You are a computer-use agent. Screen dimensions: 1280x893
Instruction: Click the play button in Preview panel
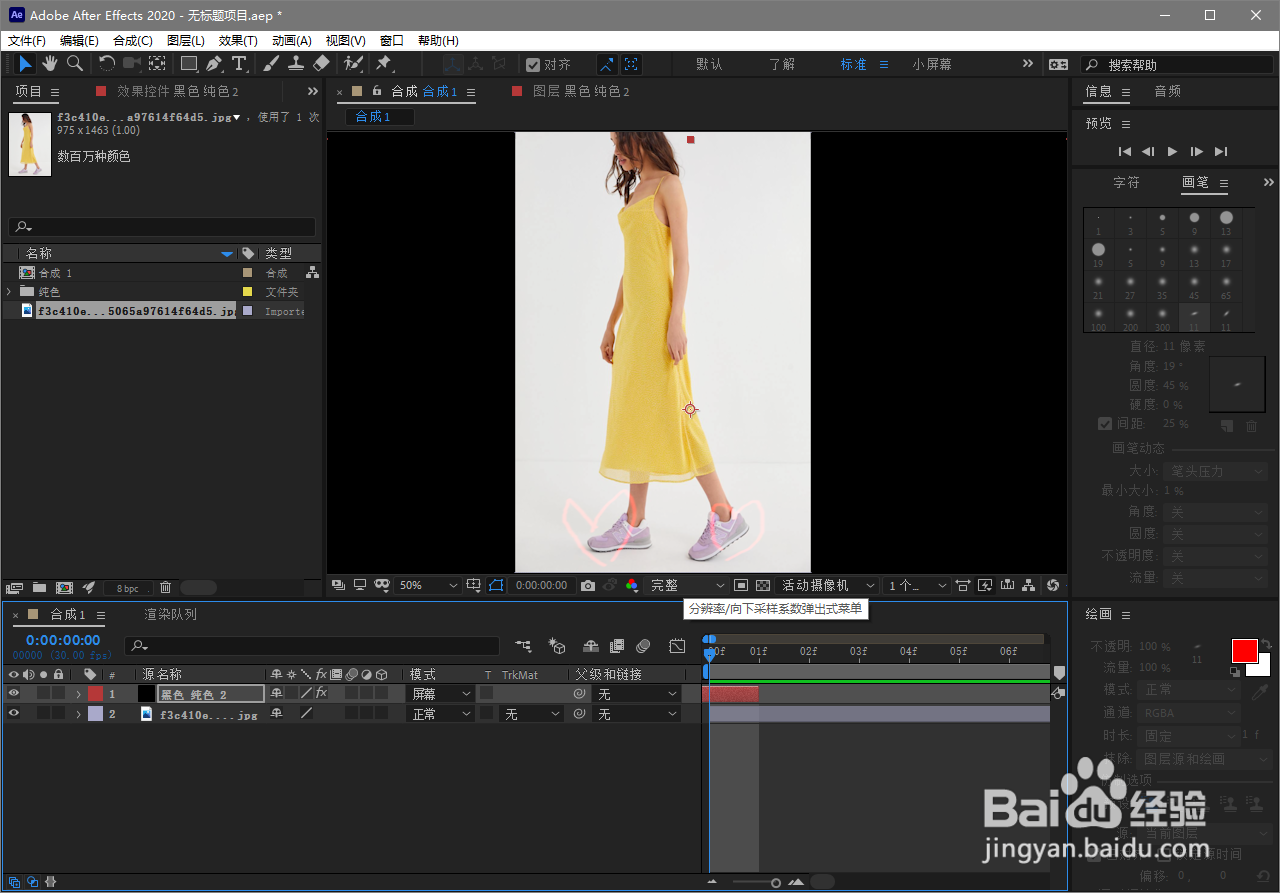(x=1173, y=151)
